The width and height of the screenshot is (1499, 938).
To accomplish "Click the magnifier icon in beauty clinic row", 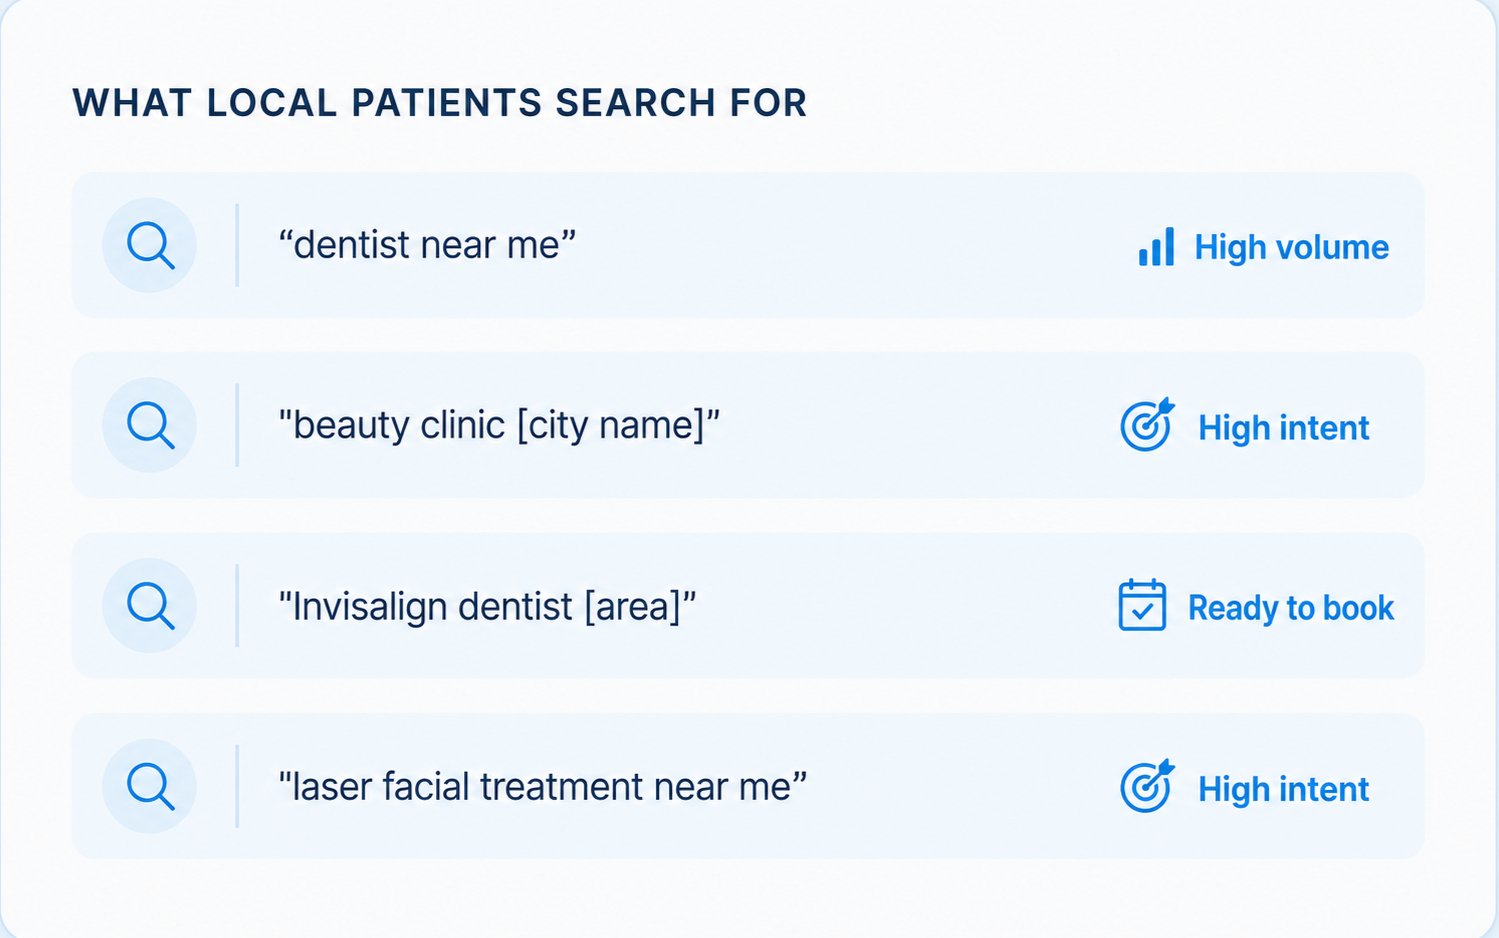I will coord(150,425).
